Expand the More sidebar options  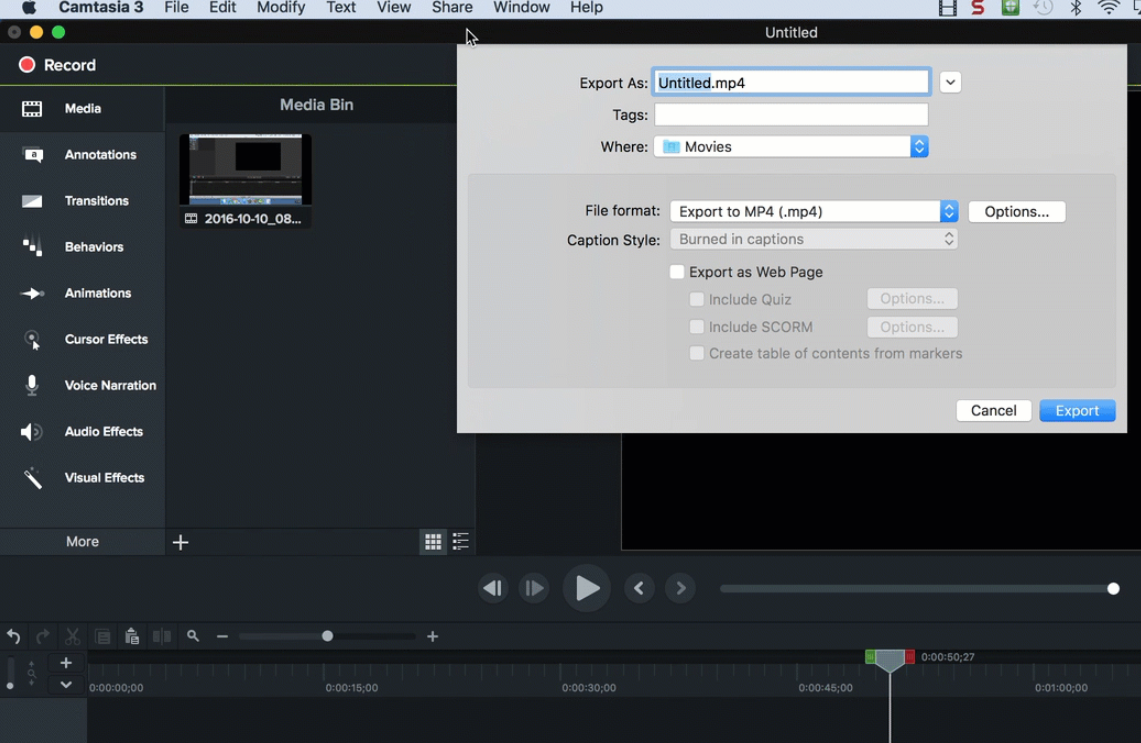82,541
